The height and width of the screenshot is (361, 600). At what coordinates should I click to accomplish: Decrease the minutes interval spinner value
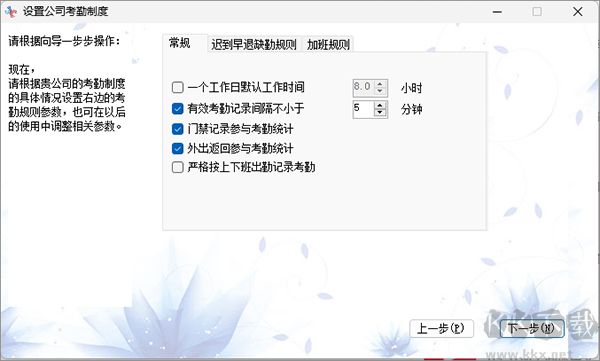click(x=380, y=113)
